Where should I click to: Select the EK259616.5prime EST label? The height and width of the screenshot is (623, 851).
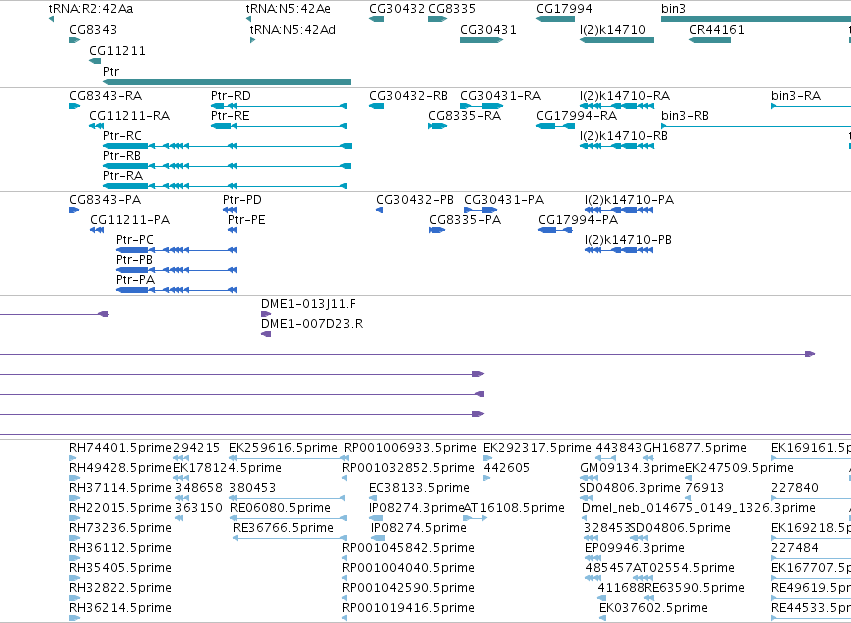tap(283, 448)
